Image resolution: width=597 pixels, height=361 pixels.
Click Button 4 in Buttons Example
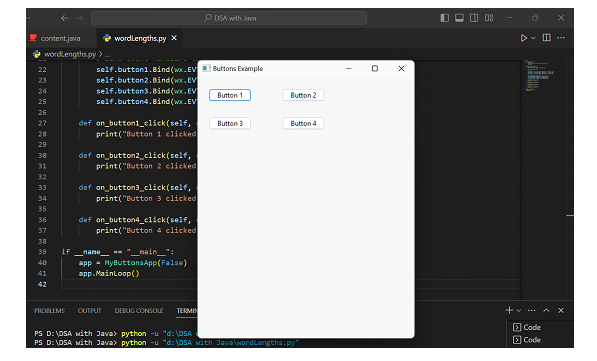[x=303, y=123]
